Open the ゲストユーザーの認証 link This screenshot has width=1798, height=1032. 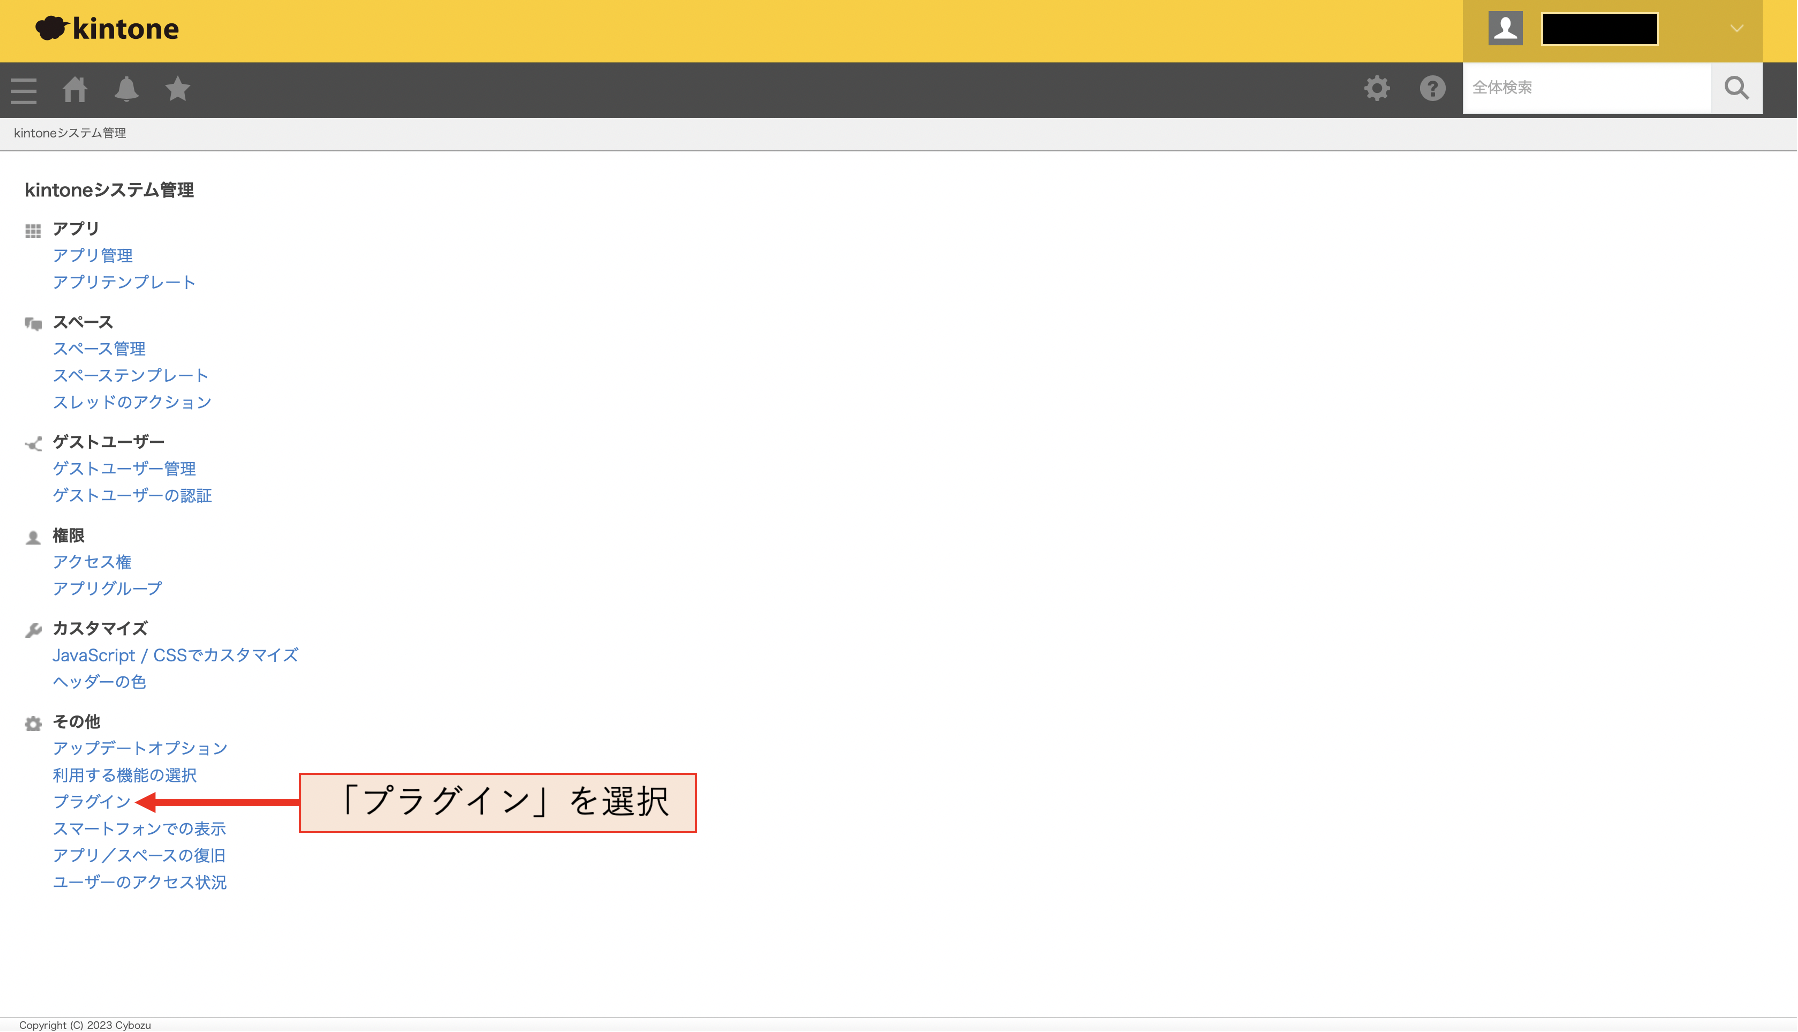click(132, 496)
